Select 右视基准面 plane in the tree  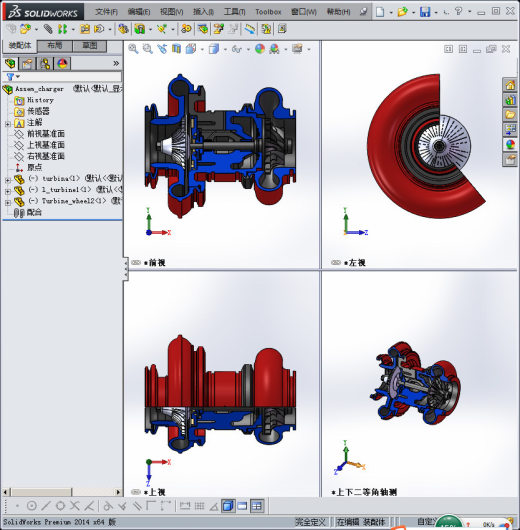tap(46, 156)
